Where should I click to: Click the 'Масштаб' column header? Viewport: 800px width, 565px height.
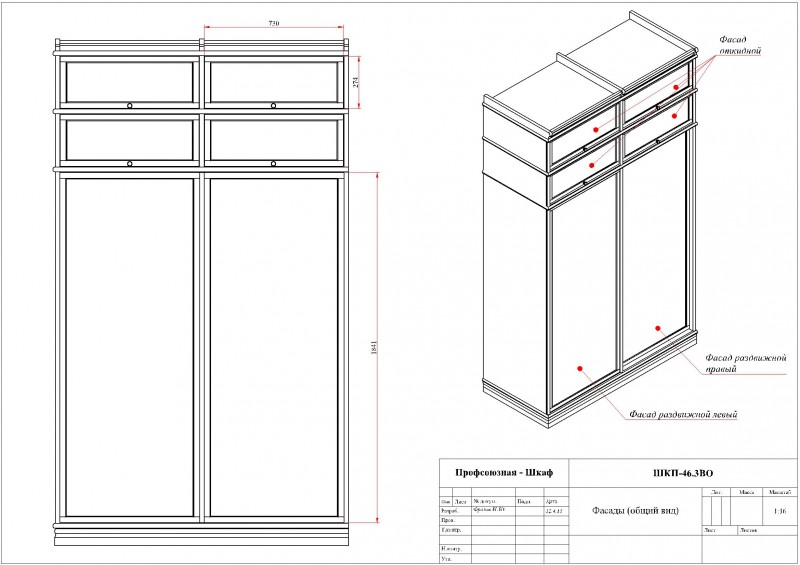point(780,492)
